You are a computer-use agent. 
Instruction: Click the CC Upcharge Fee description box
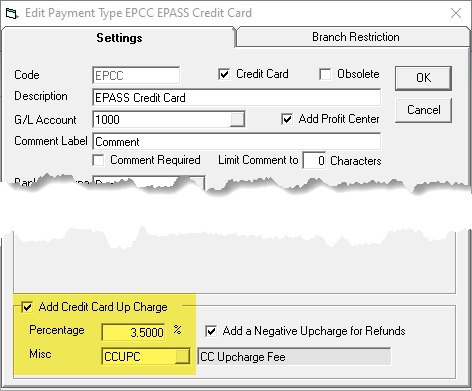[294, 357]
